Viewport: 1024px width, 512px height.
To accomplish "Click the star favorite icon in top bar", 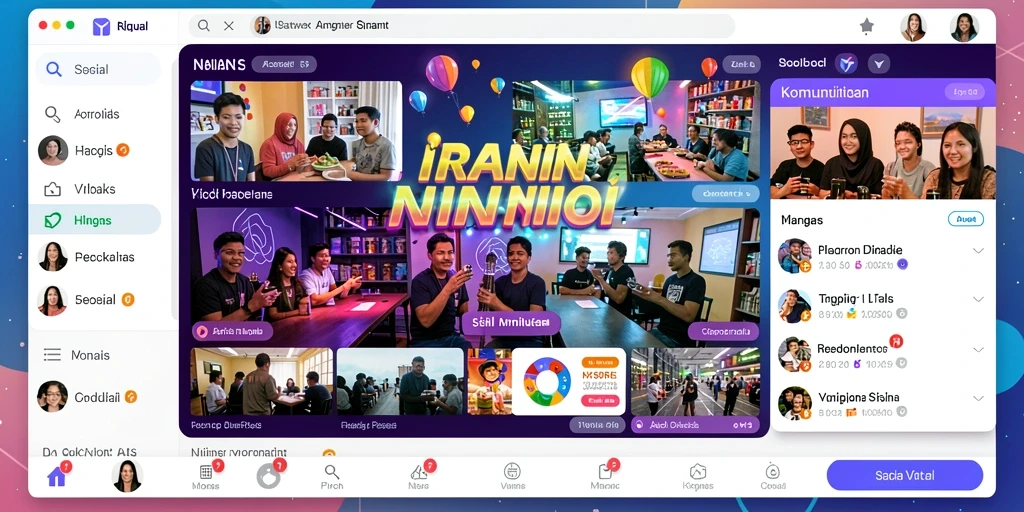I will (x=867, y=26).
